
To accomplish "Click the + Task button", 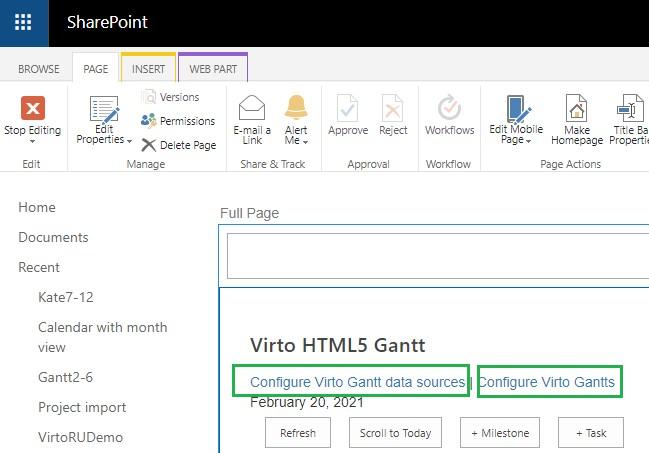I will pos(591,433).
